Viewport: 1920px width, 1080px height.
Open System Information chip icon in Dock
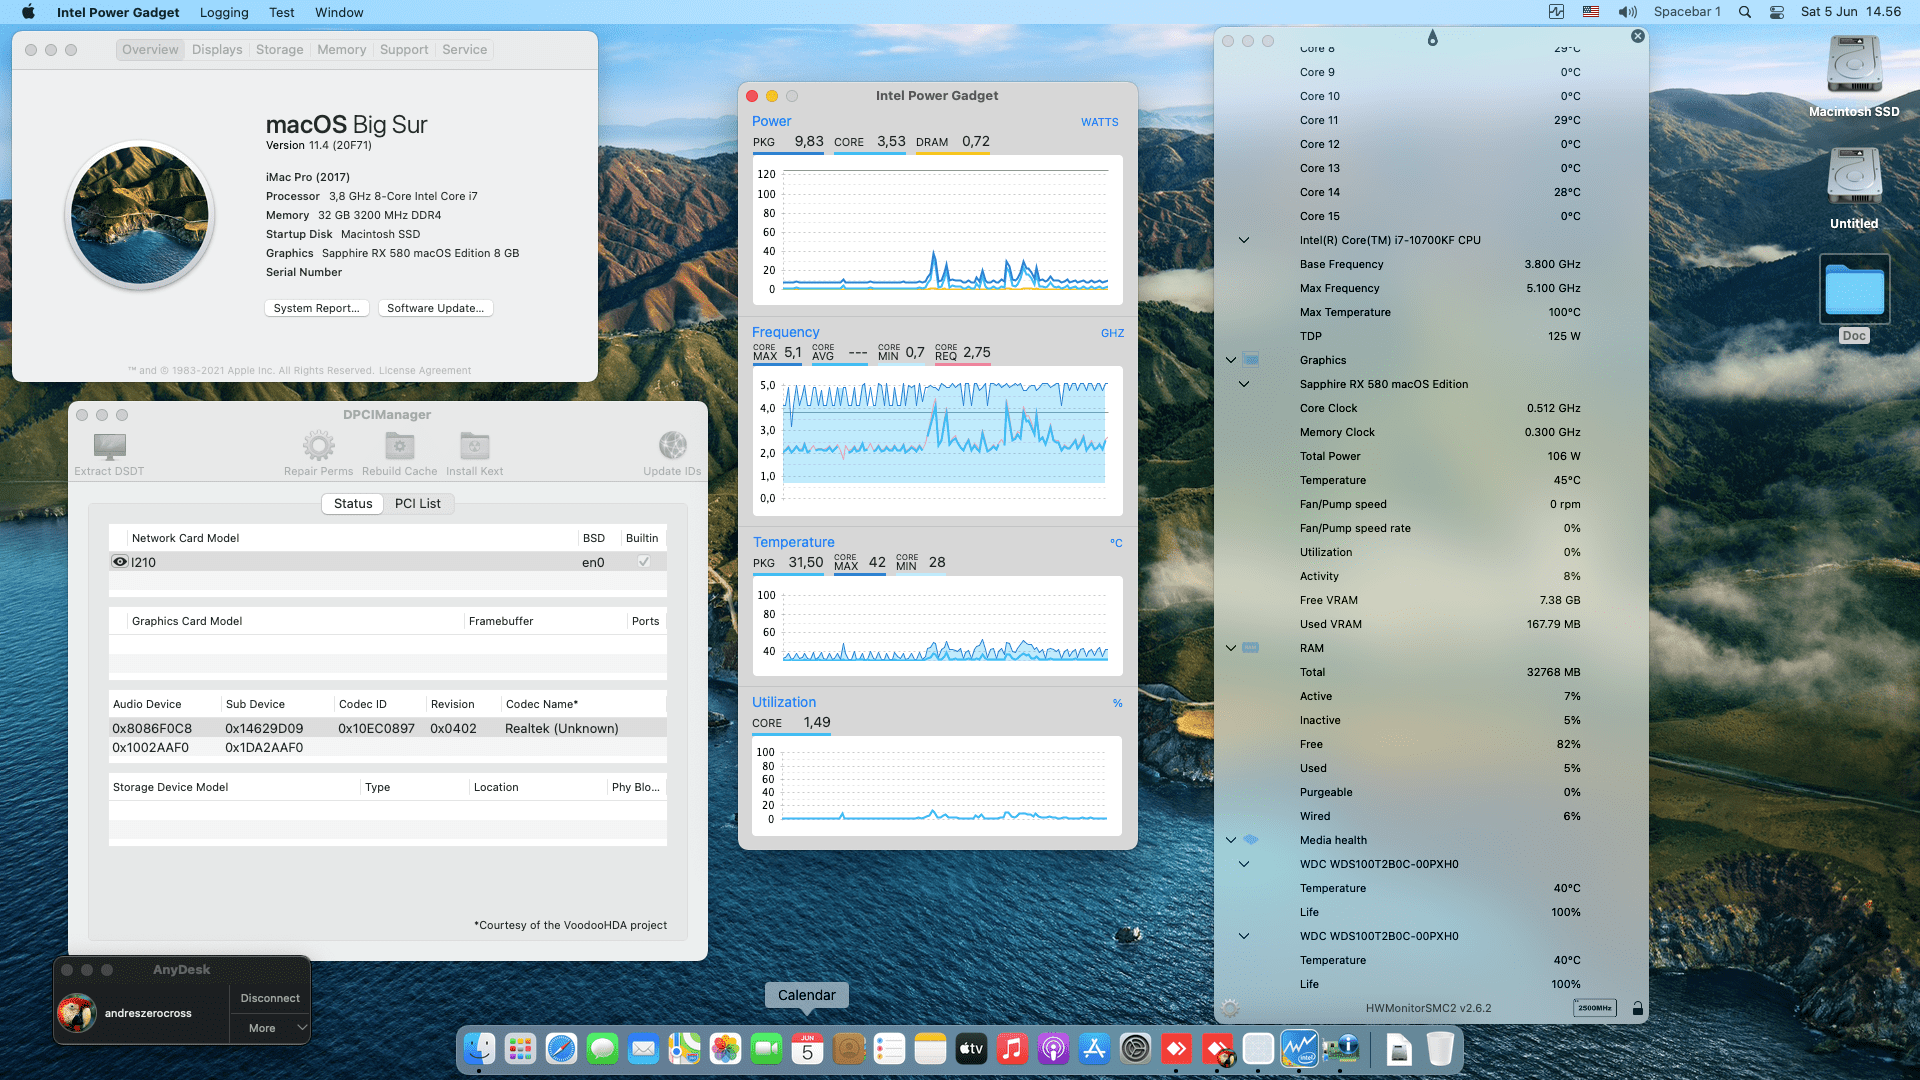[1340, 1049]
